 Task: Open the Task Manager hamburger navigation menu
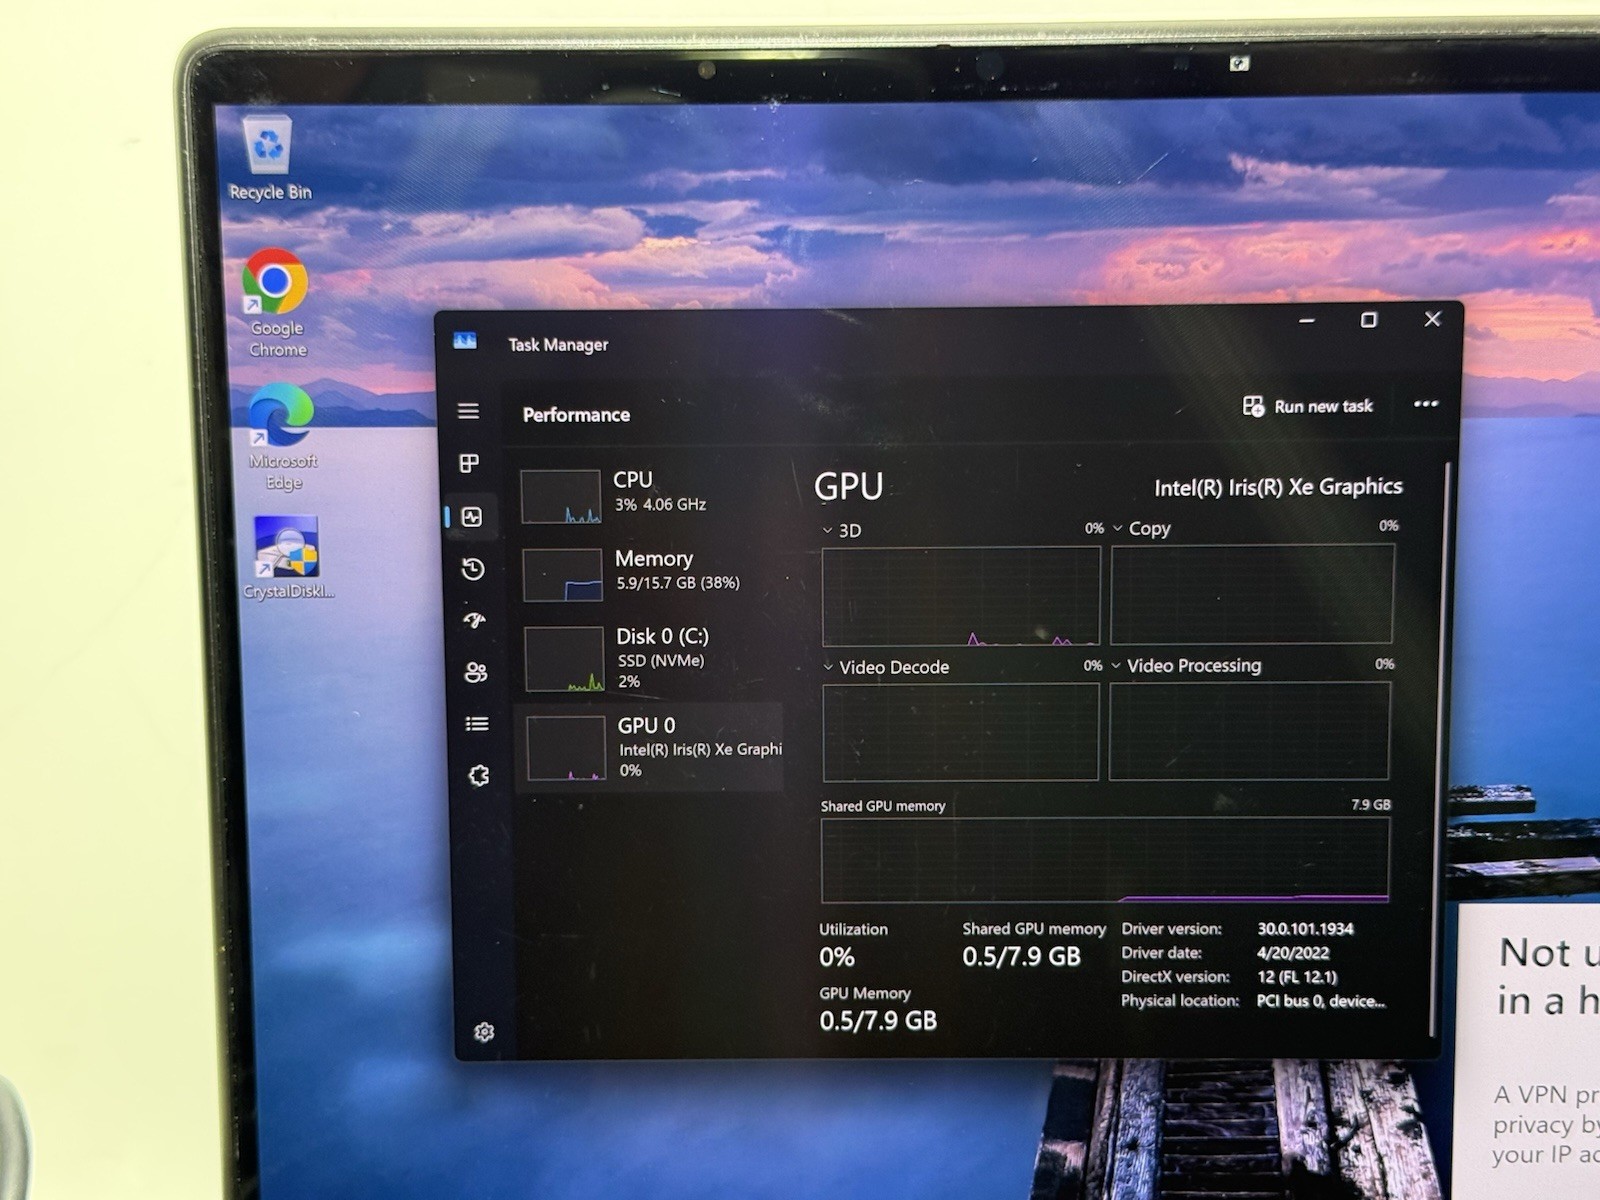[468, 411]
